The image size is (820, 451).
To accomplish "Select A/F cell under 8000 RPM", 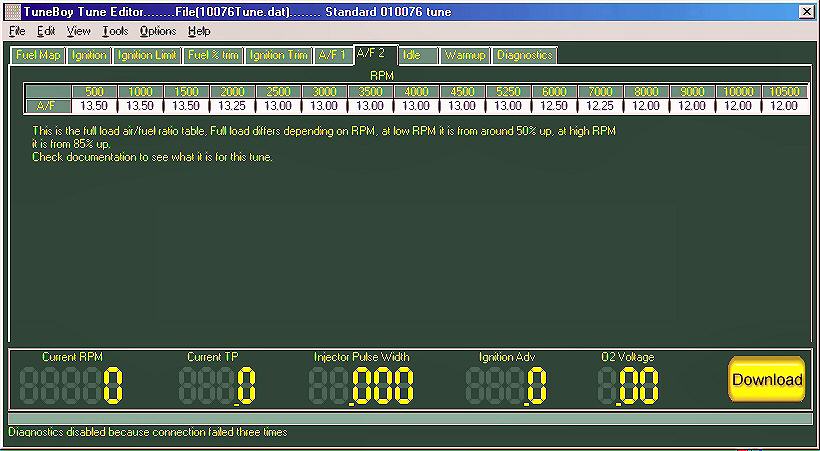I will coord(646,106).
